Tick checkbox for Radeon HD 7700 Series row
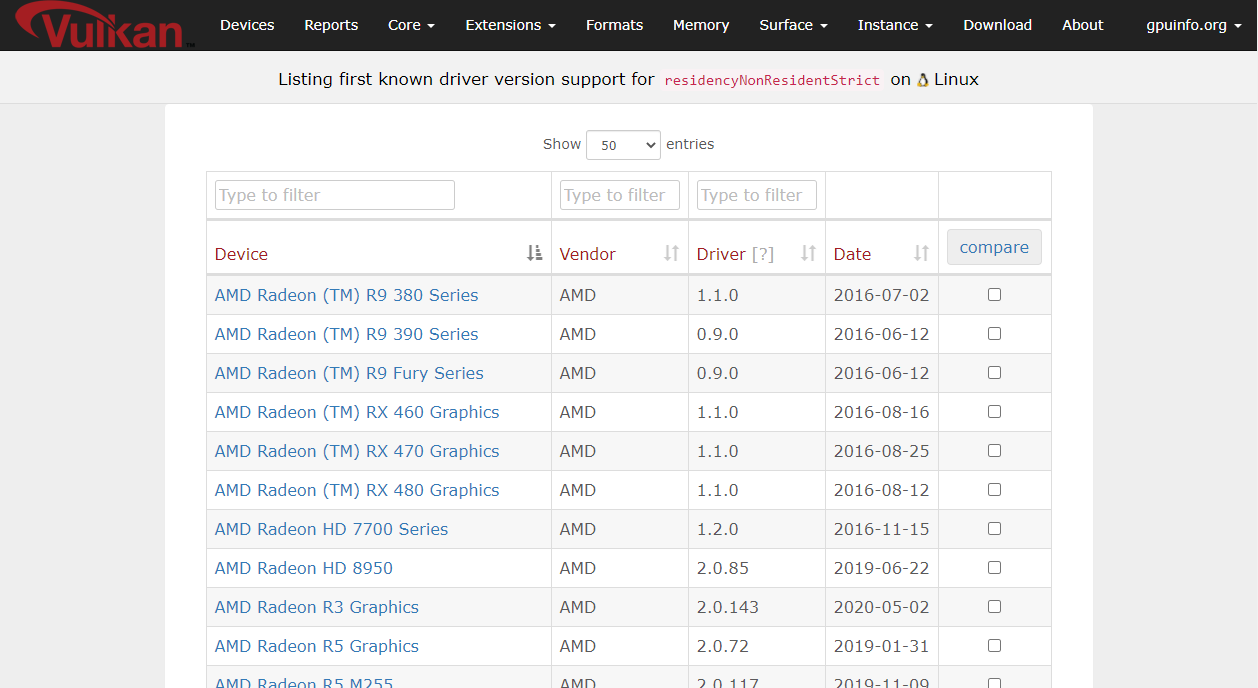Viewport: 1258px width, 688px height. (994, 529)
